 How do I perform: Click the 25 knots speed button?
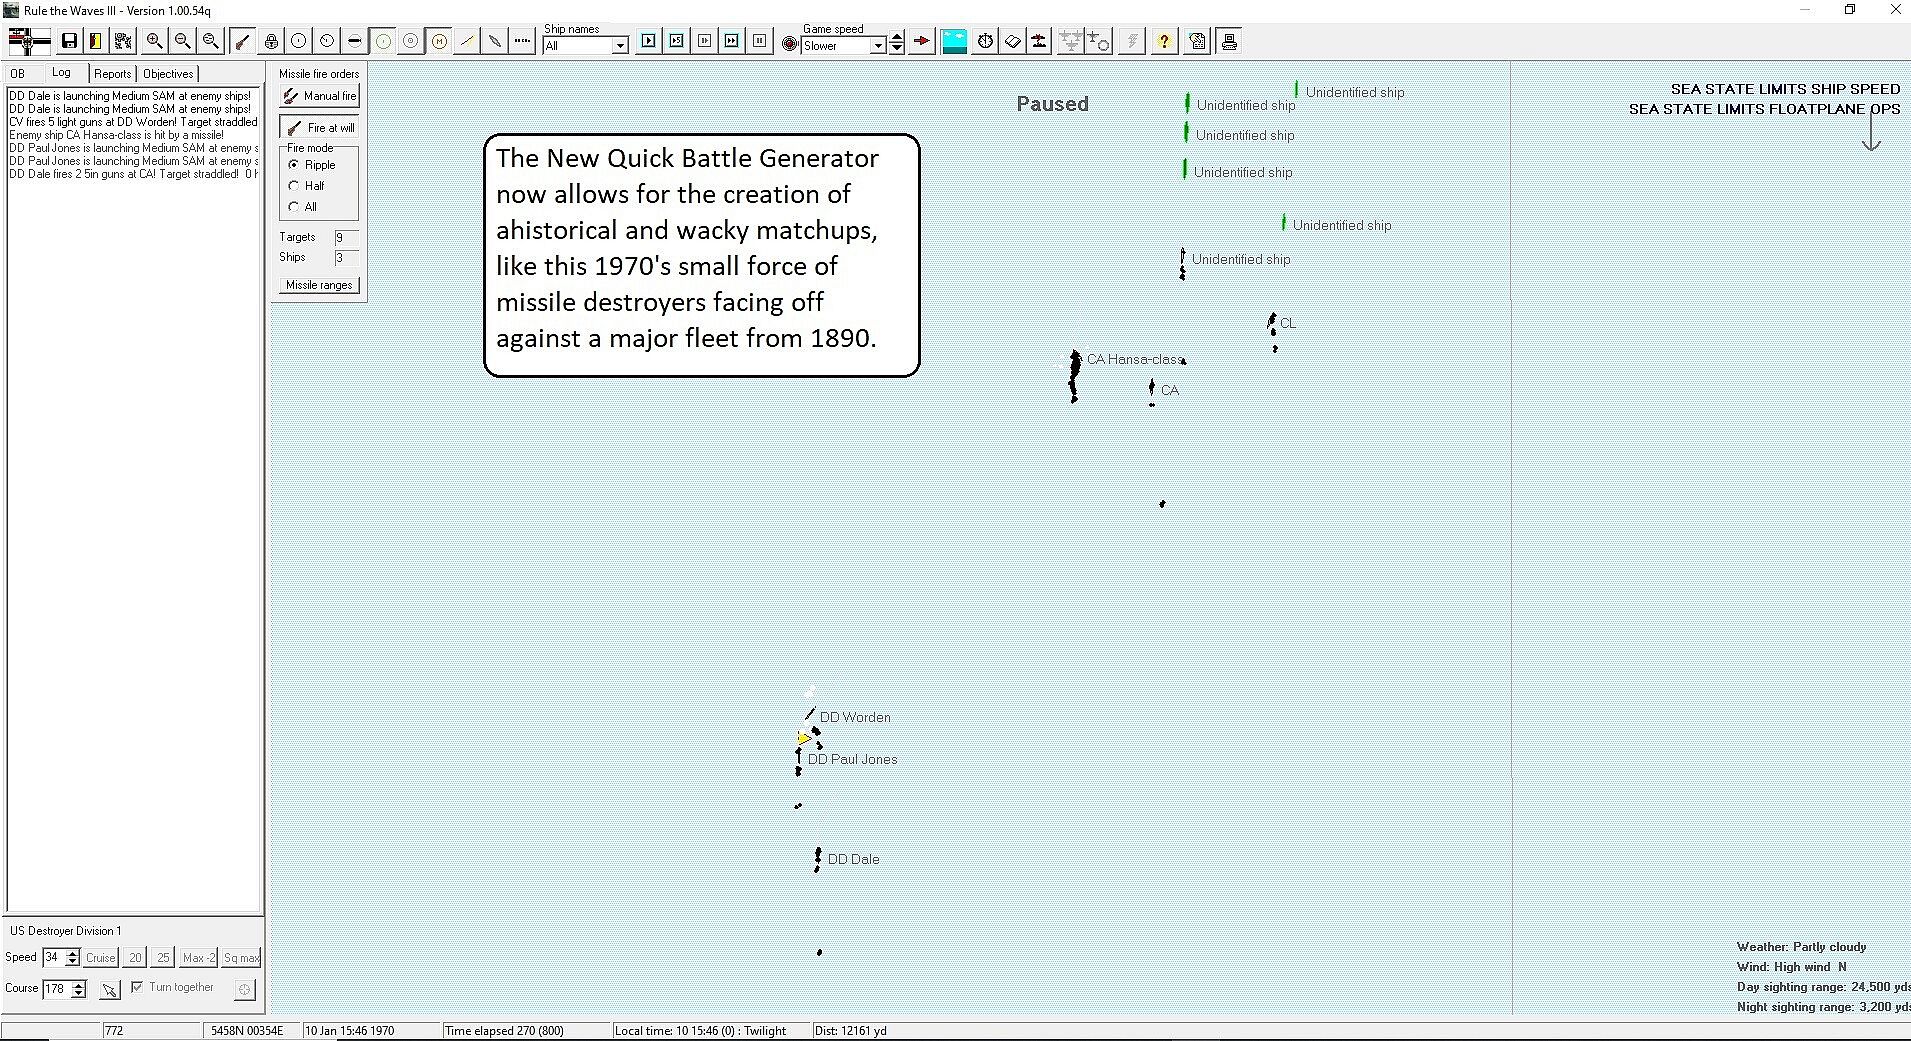[163, 958]
